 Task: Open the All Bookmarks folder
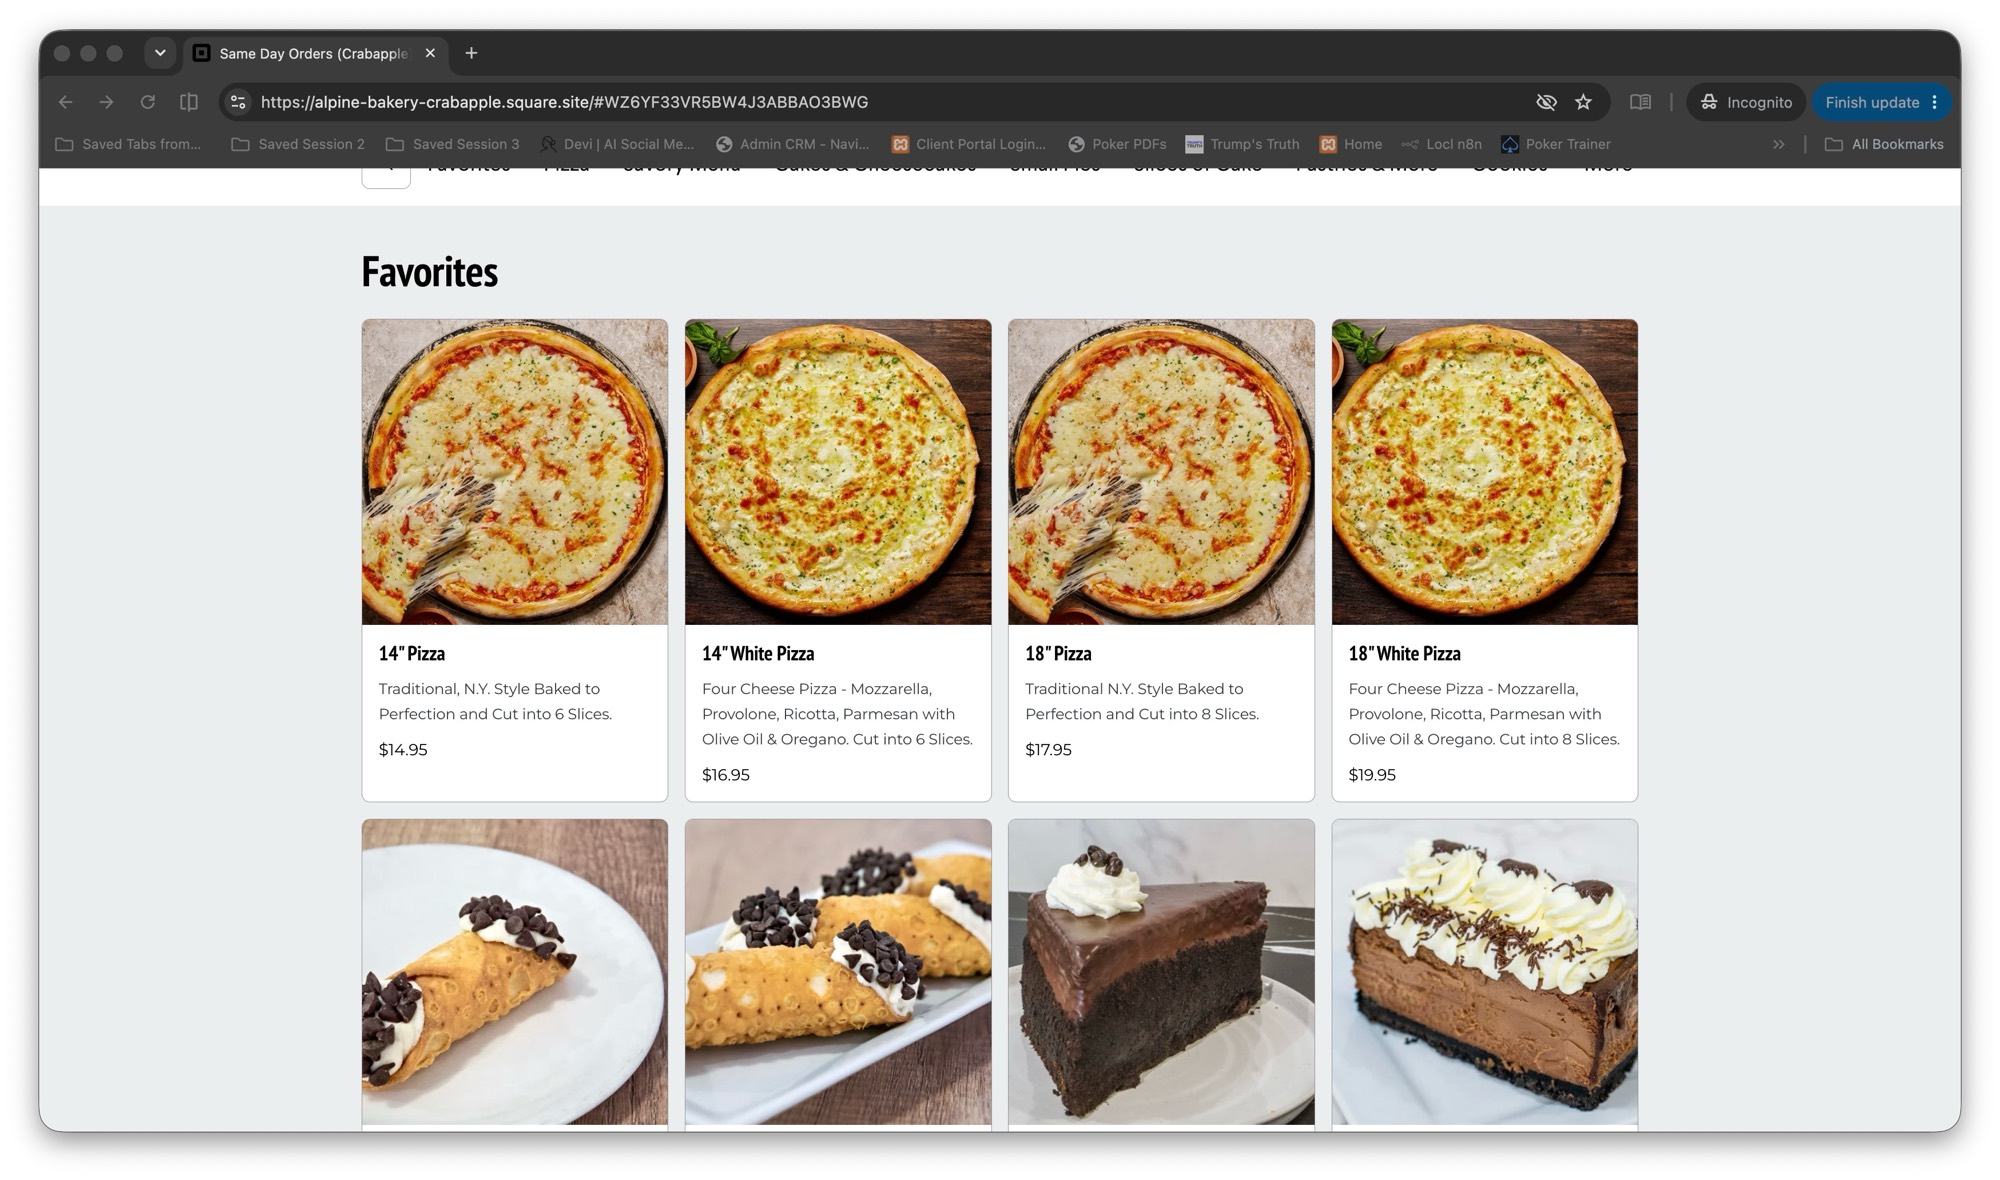click(1884, 144)
